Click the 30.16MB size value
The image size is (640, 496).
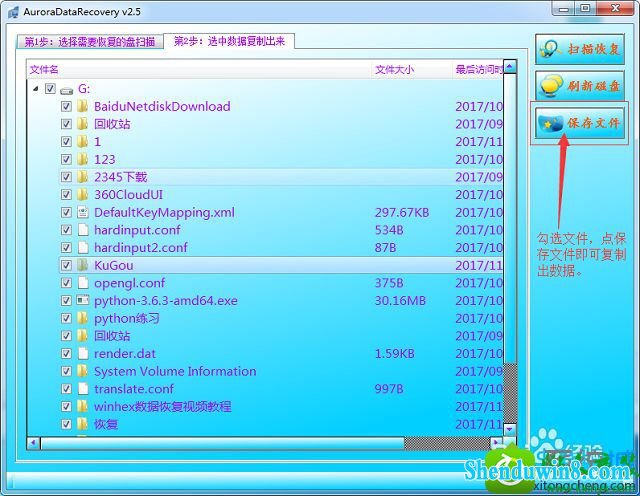[x=400, y=300]
